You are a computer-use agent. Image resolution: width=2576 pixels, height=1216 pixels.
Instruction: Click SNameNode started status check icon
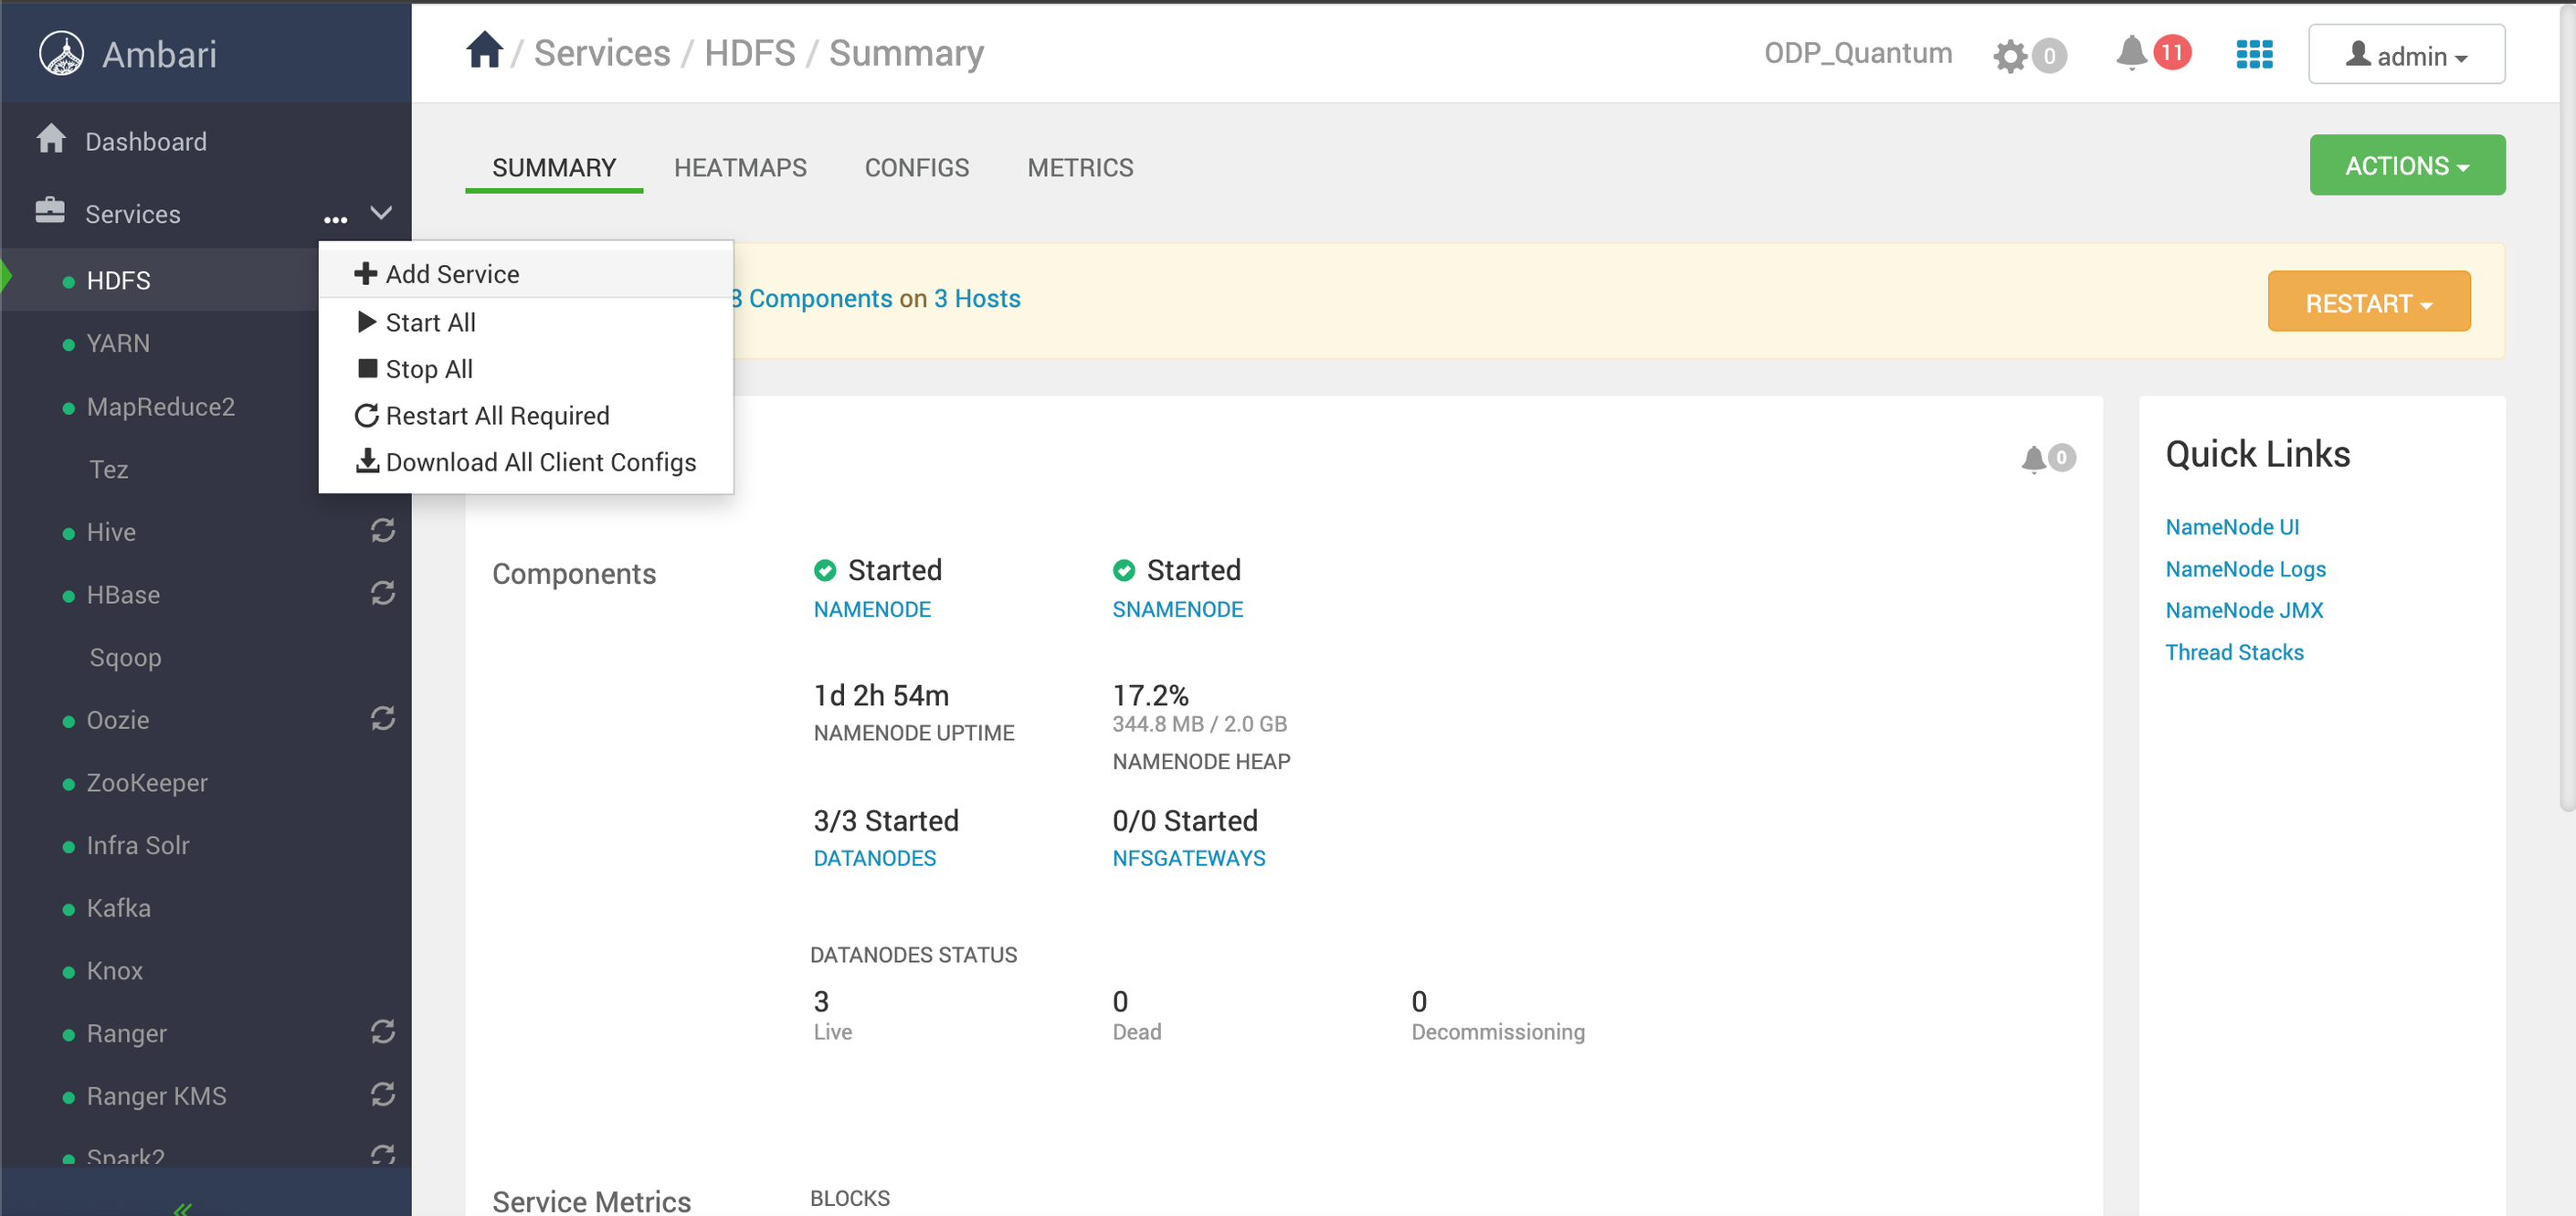coord(1124,570)
